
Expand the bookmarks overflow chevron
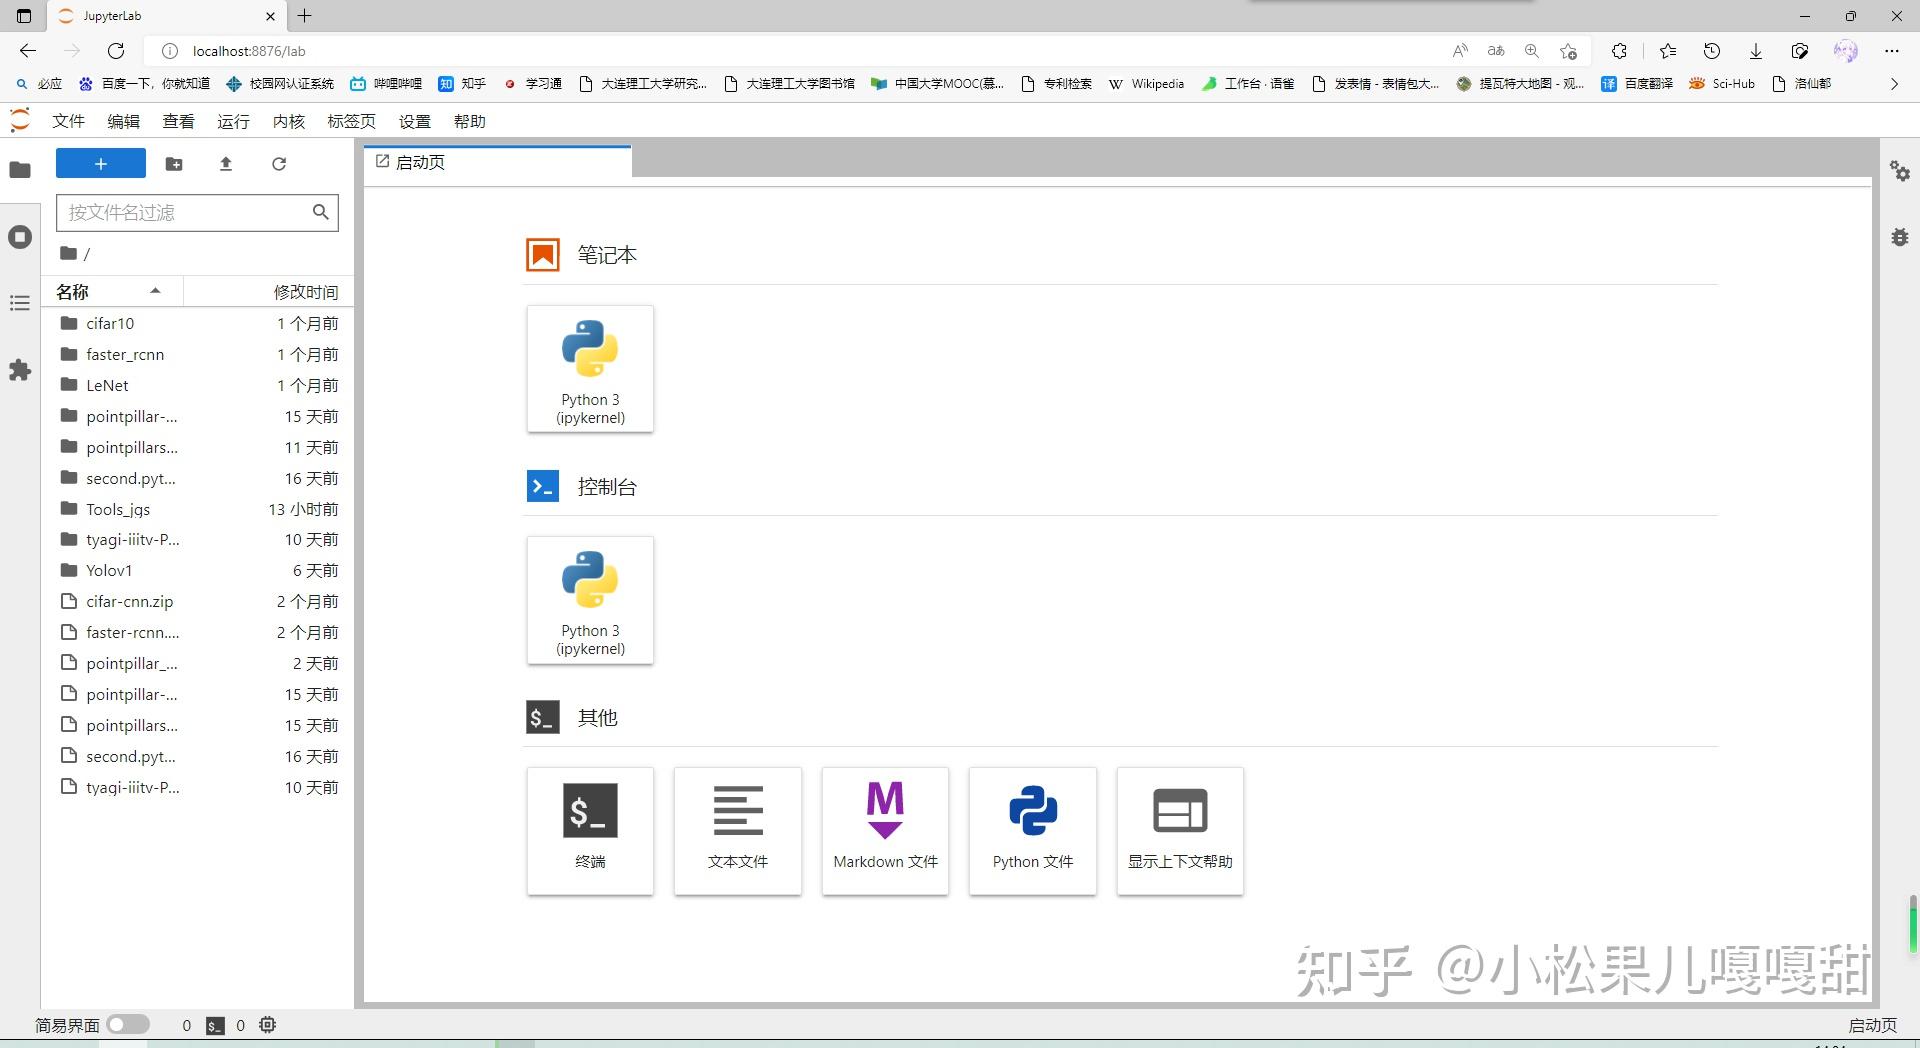pyautogui.click(x=1893, y=84)
